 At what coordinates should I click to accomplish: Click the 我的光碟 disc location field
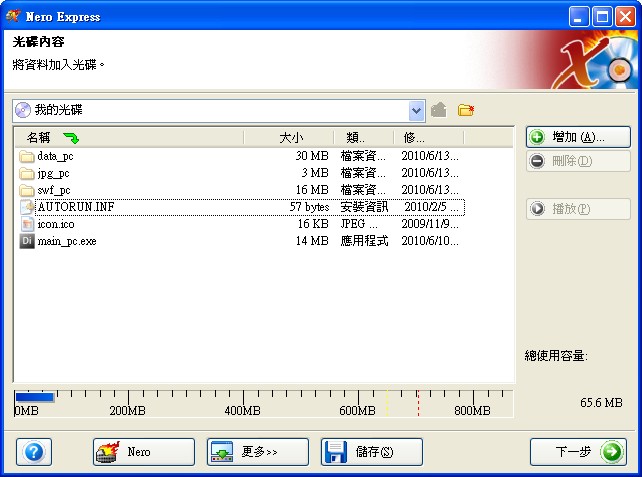click(x=219, y=111)
